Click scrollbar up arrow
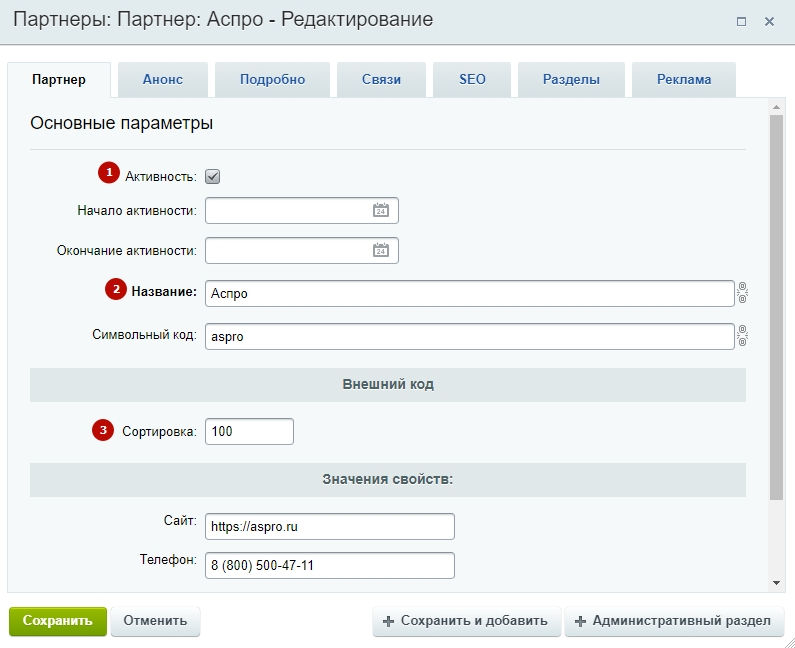 (776, 107)
